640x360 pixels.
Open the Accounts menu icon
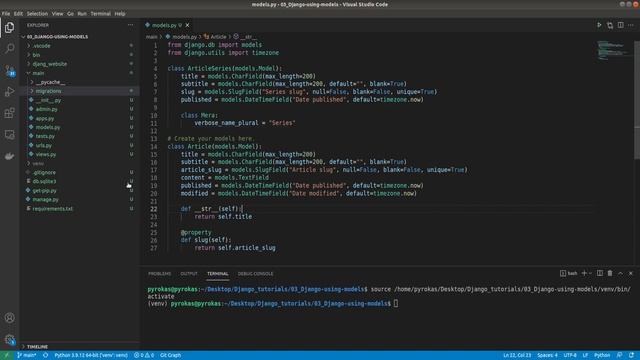coord(9,318)
